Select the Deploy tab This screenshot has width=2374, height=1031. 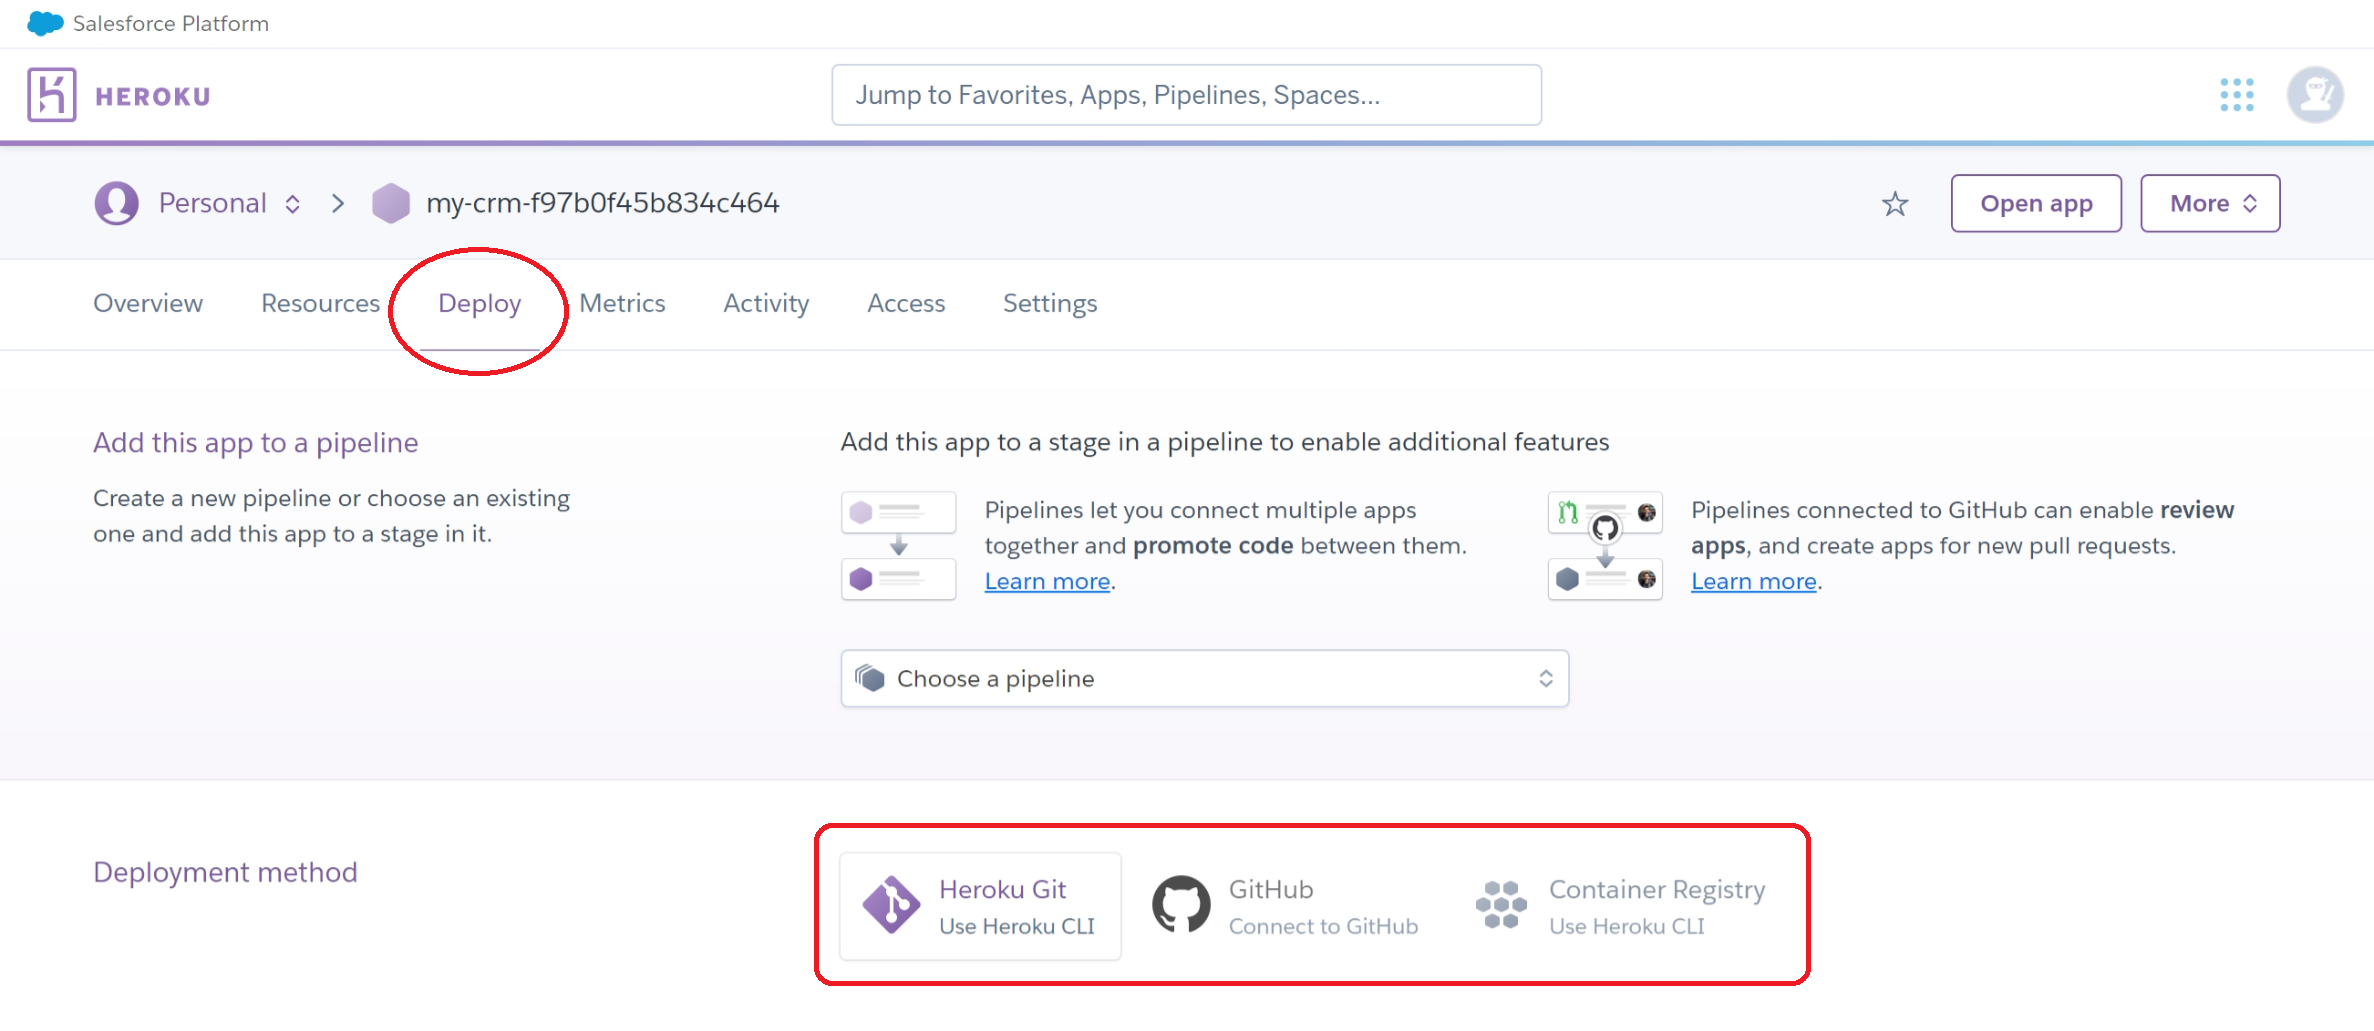pos(479,304)
